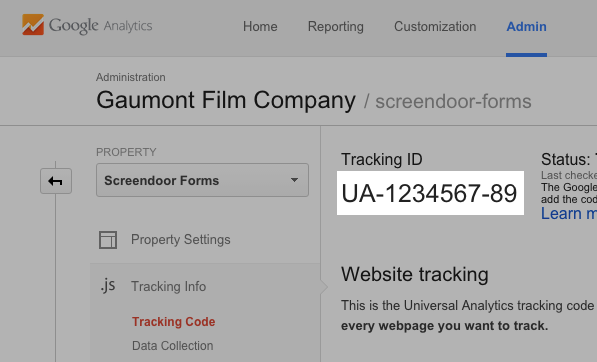Click the screendoor-forms property name
This screenshot has height=362, width=597.
point(453,102)
